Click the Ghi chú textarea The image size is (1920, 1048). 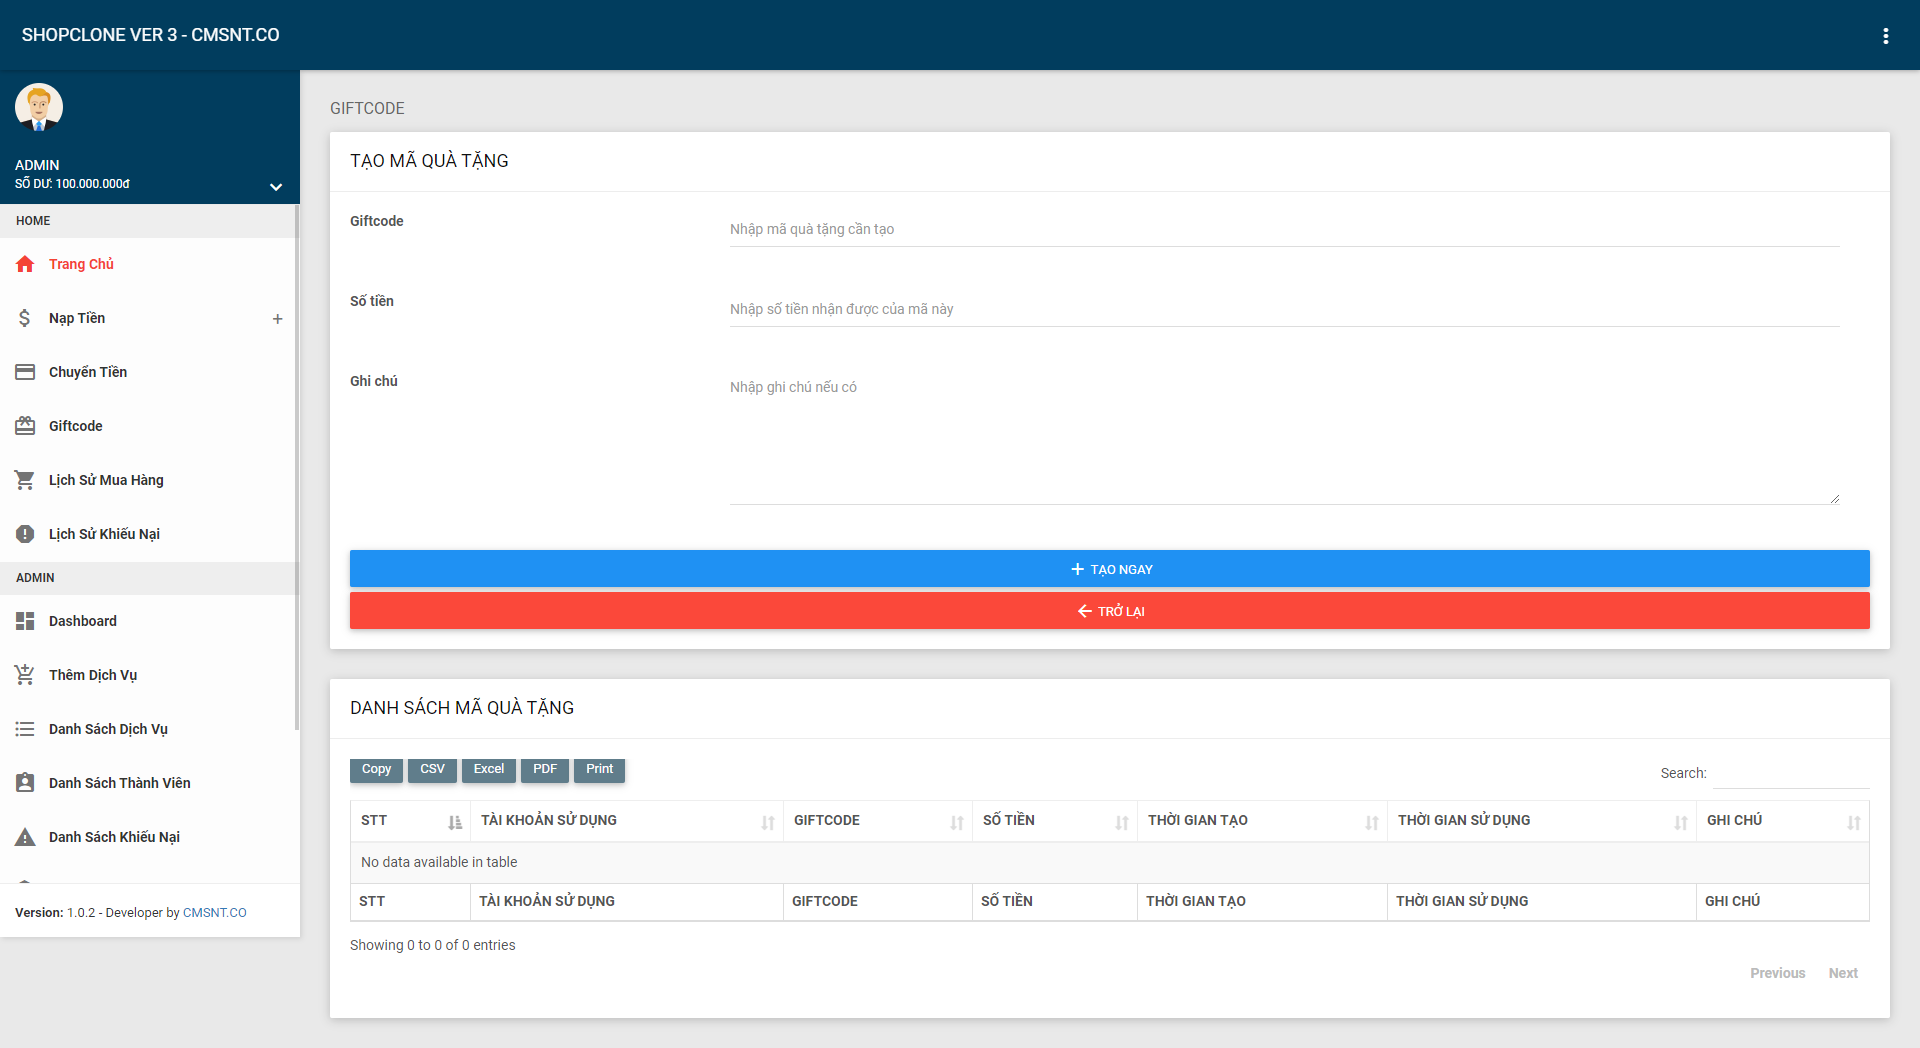tap(1284, 438)
